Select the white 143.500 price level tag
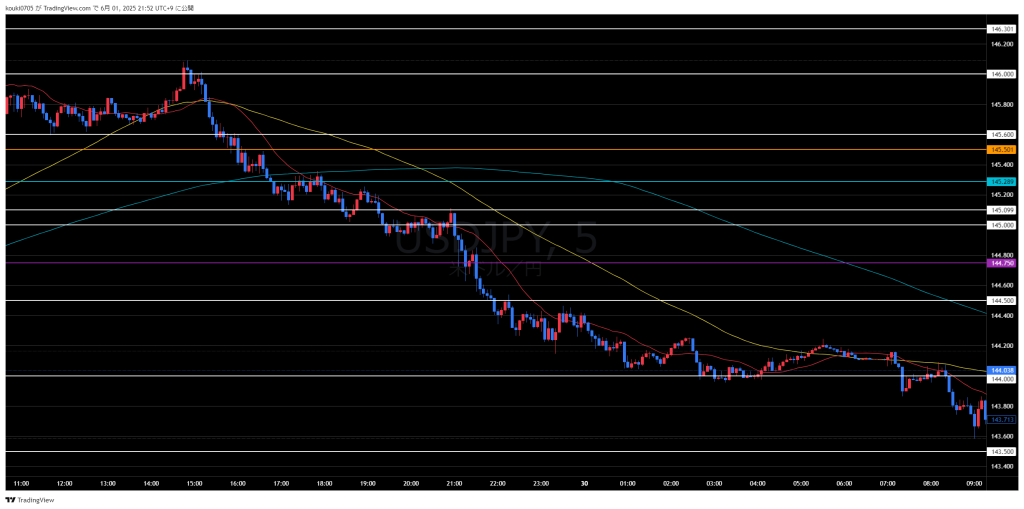Screen dimensions: 1024x509 (1001, 452)
